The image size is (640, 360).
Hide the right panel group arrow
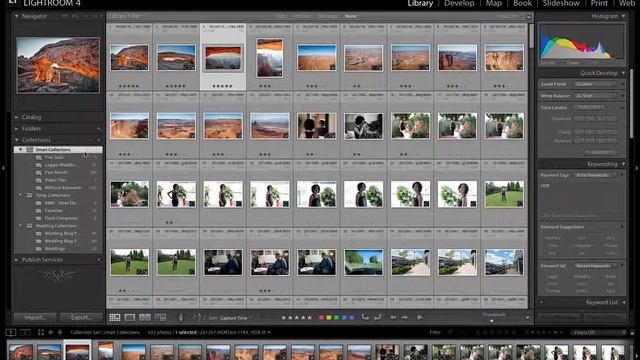(x=637, y=167)
